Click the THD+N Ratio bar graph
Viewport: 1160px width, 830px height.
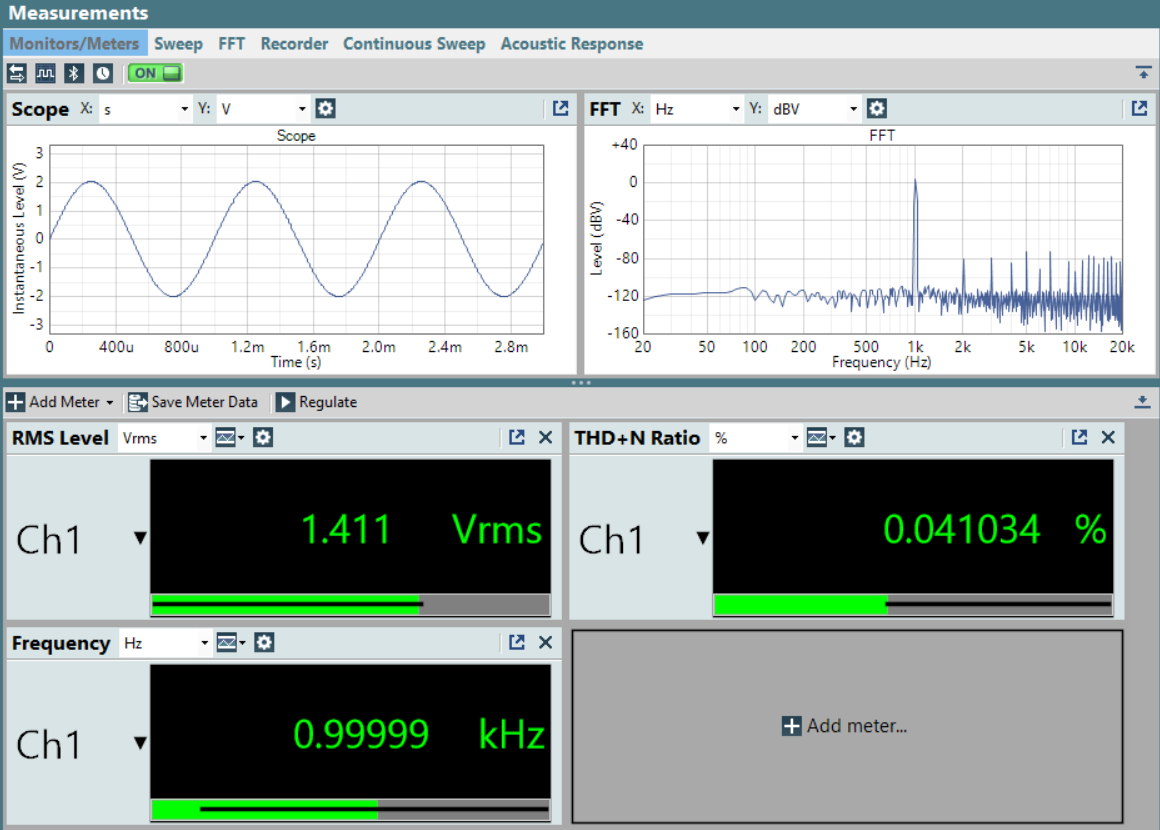coord(912,604)
